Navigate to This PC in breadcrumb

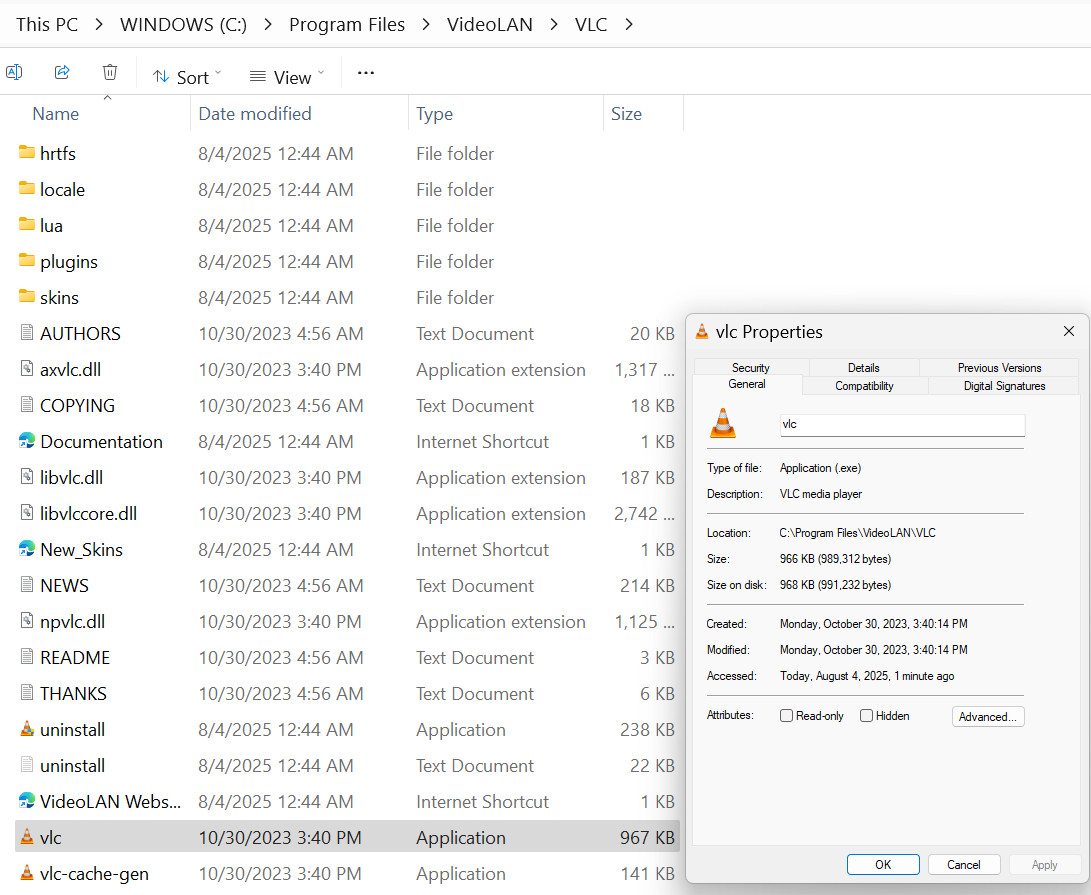pyautogui.click(x=47, y=25)
